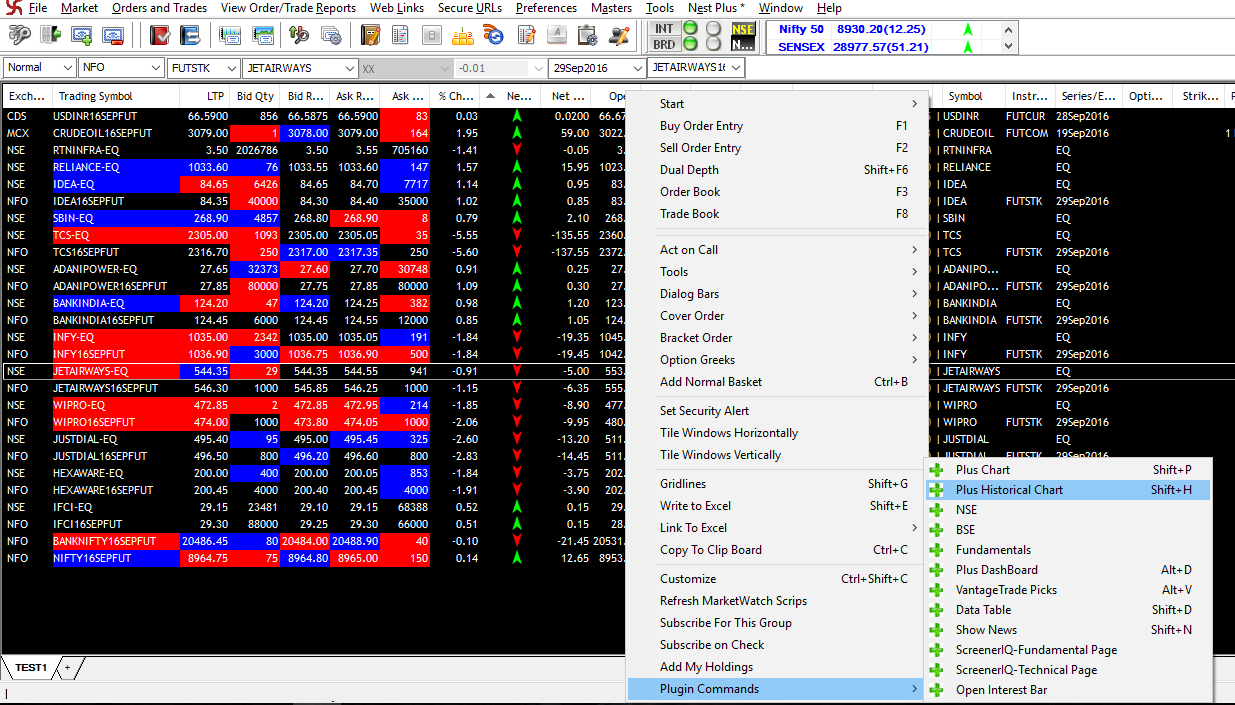This screenshot has width=1235, height=705.
Task: Click the stacked windows with gear icon
Action: [x=330, y=36]
